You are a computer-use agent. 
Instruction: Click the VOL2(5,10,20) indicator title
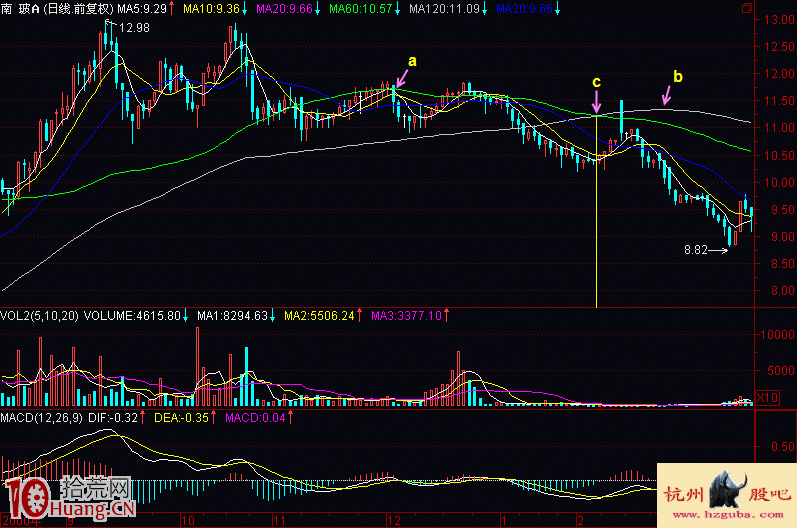[39, 315]
